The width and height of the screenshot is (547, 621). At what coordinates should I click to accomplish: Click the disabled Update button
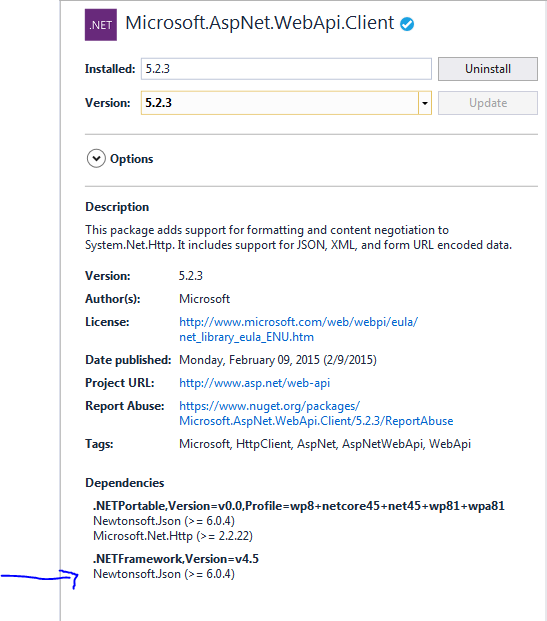pos(488,103)
